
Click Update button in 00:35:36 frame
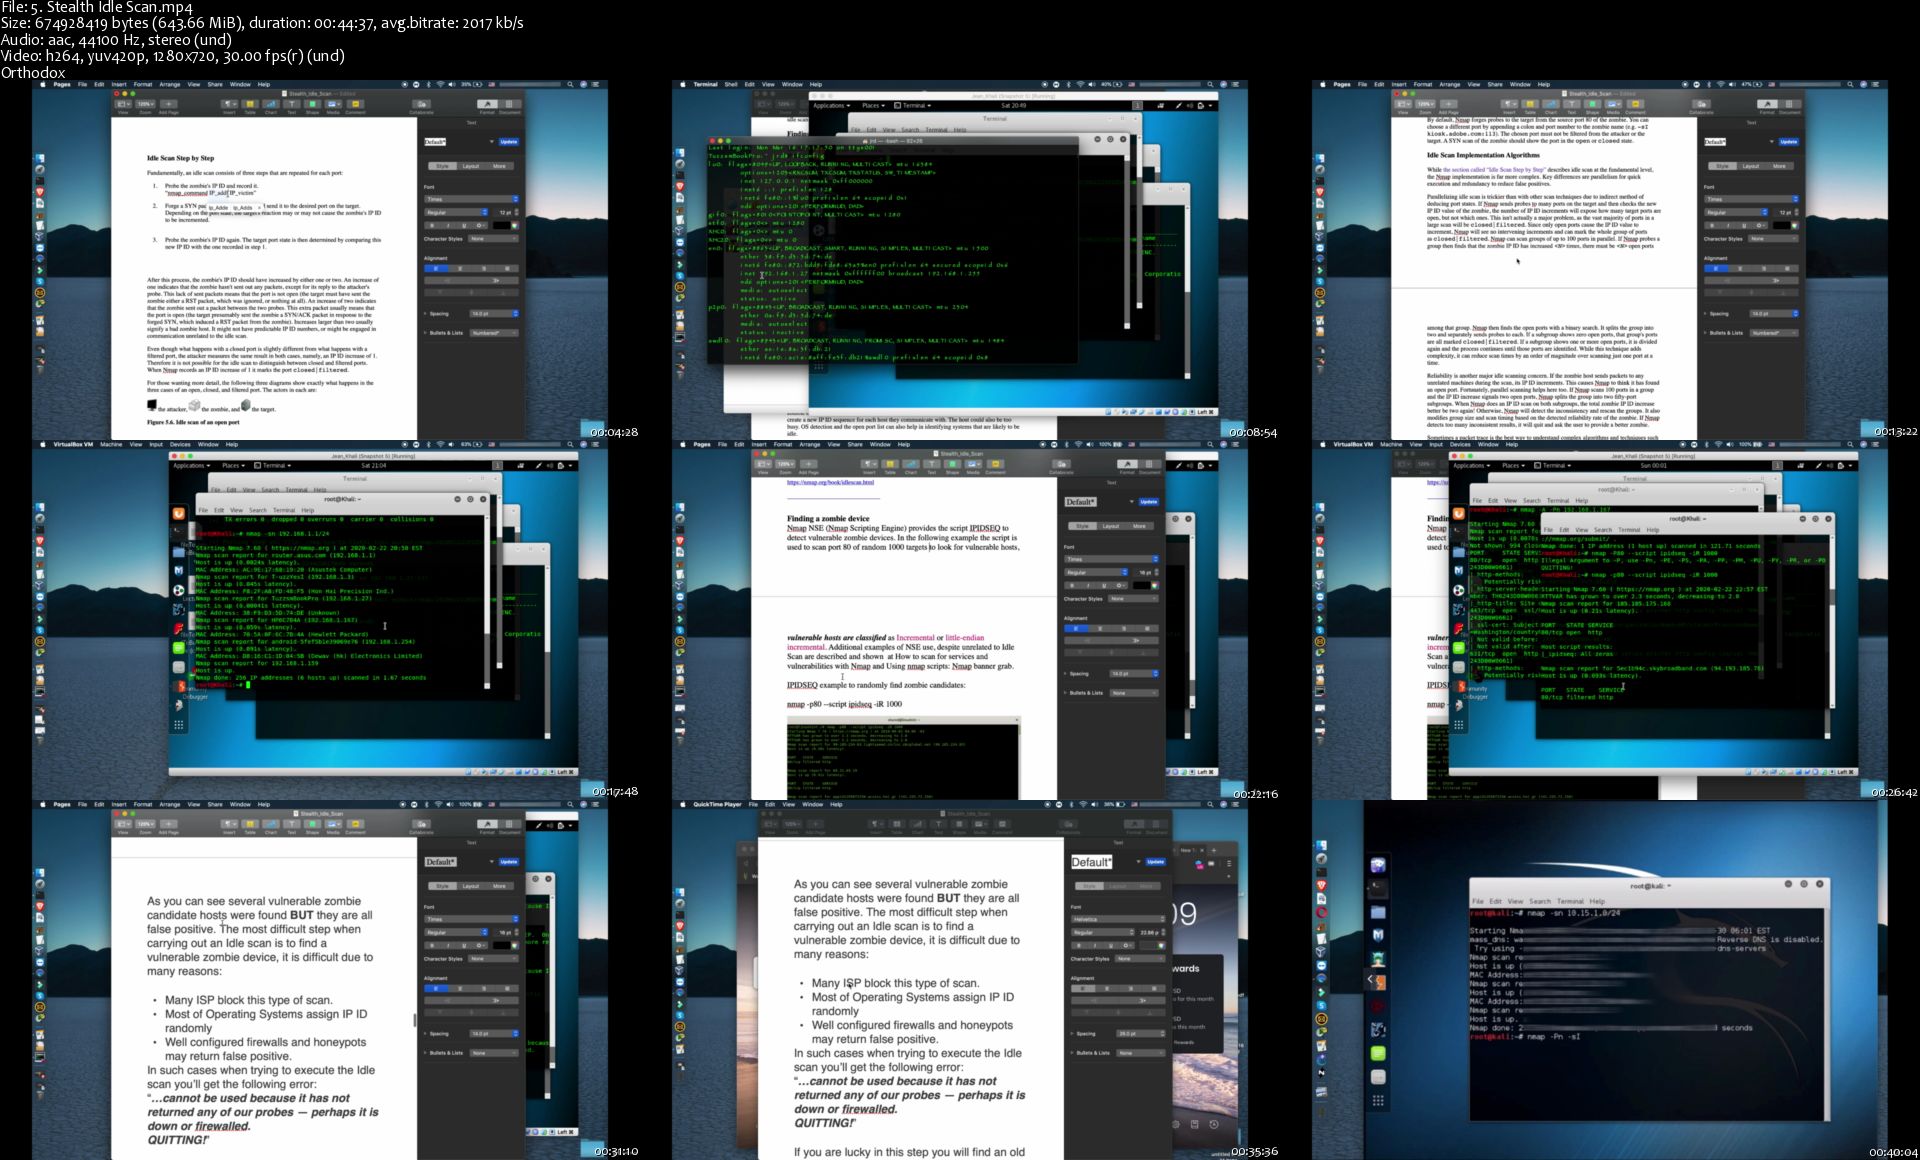[x=1155, y=861]
